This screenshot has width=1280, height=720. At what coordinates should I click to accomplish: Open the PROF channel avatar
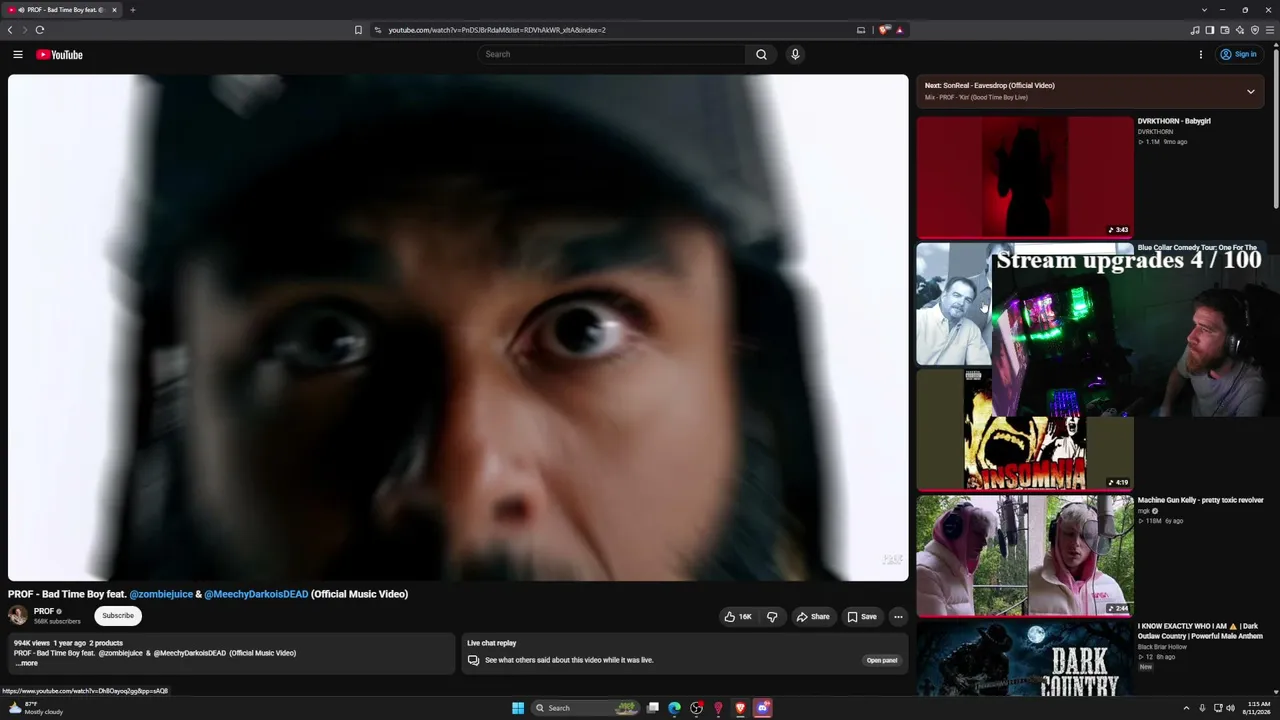(x=18, y=616)
